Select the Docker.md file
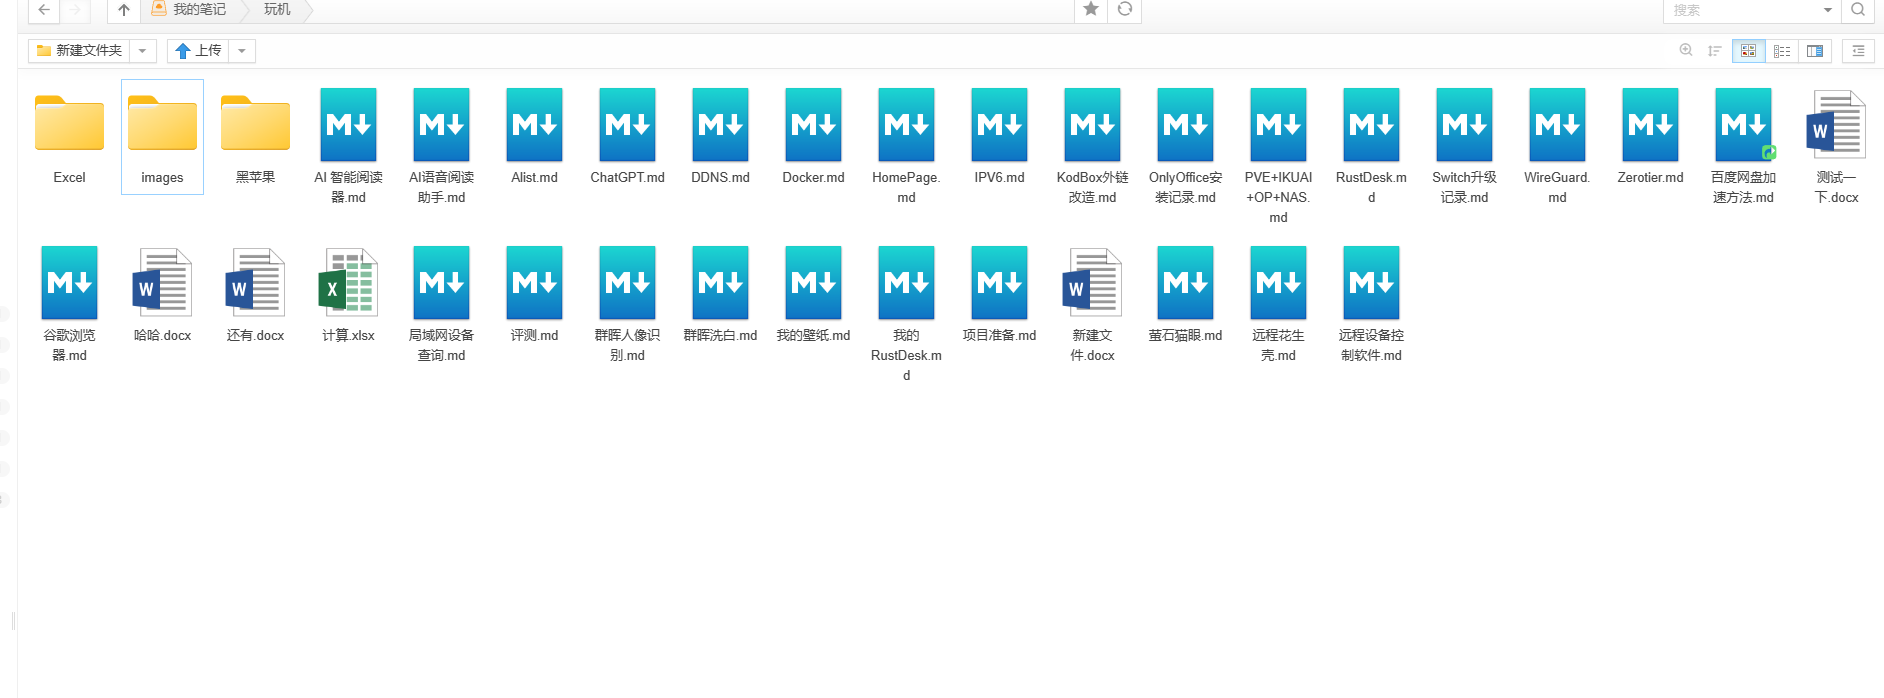Screen dimensions: 1884x698 (x=813, y=137)
